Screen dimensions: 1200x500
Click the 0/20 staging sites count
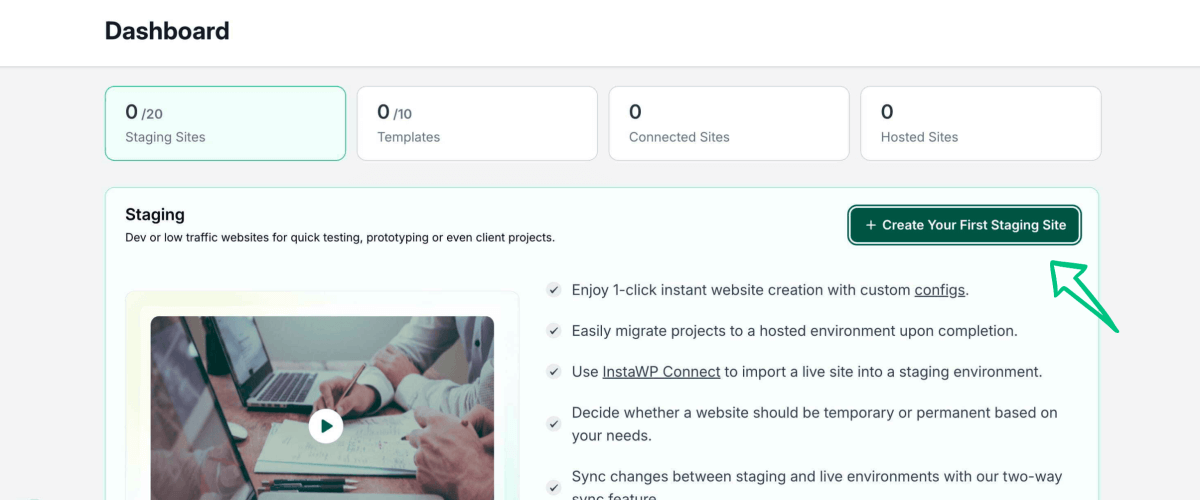click(144, 113)
